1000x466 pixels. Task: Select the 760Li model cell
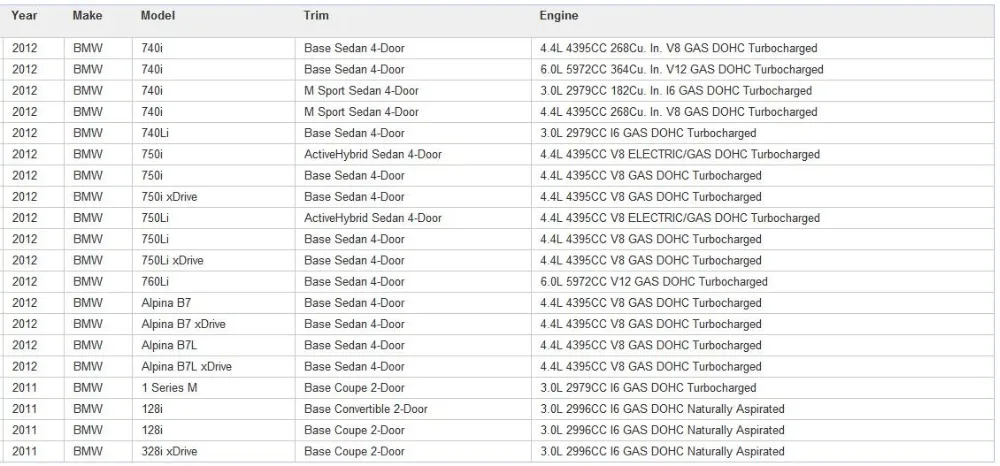(180, 282)
